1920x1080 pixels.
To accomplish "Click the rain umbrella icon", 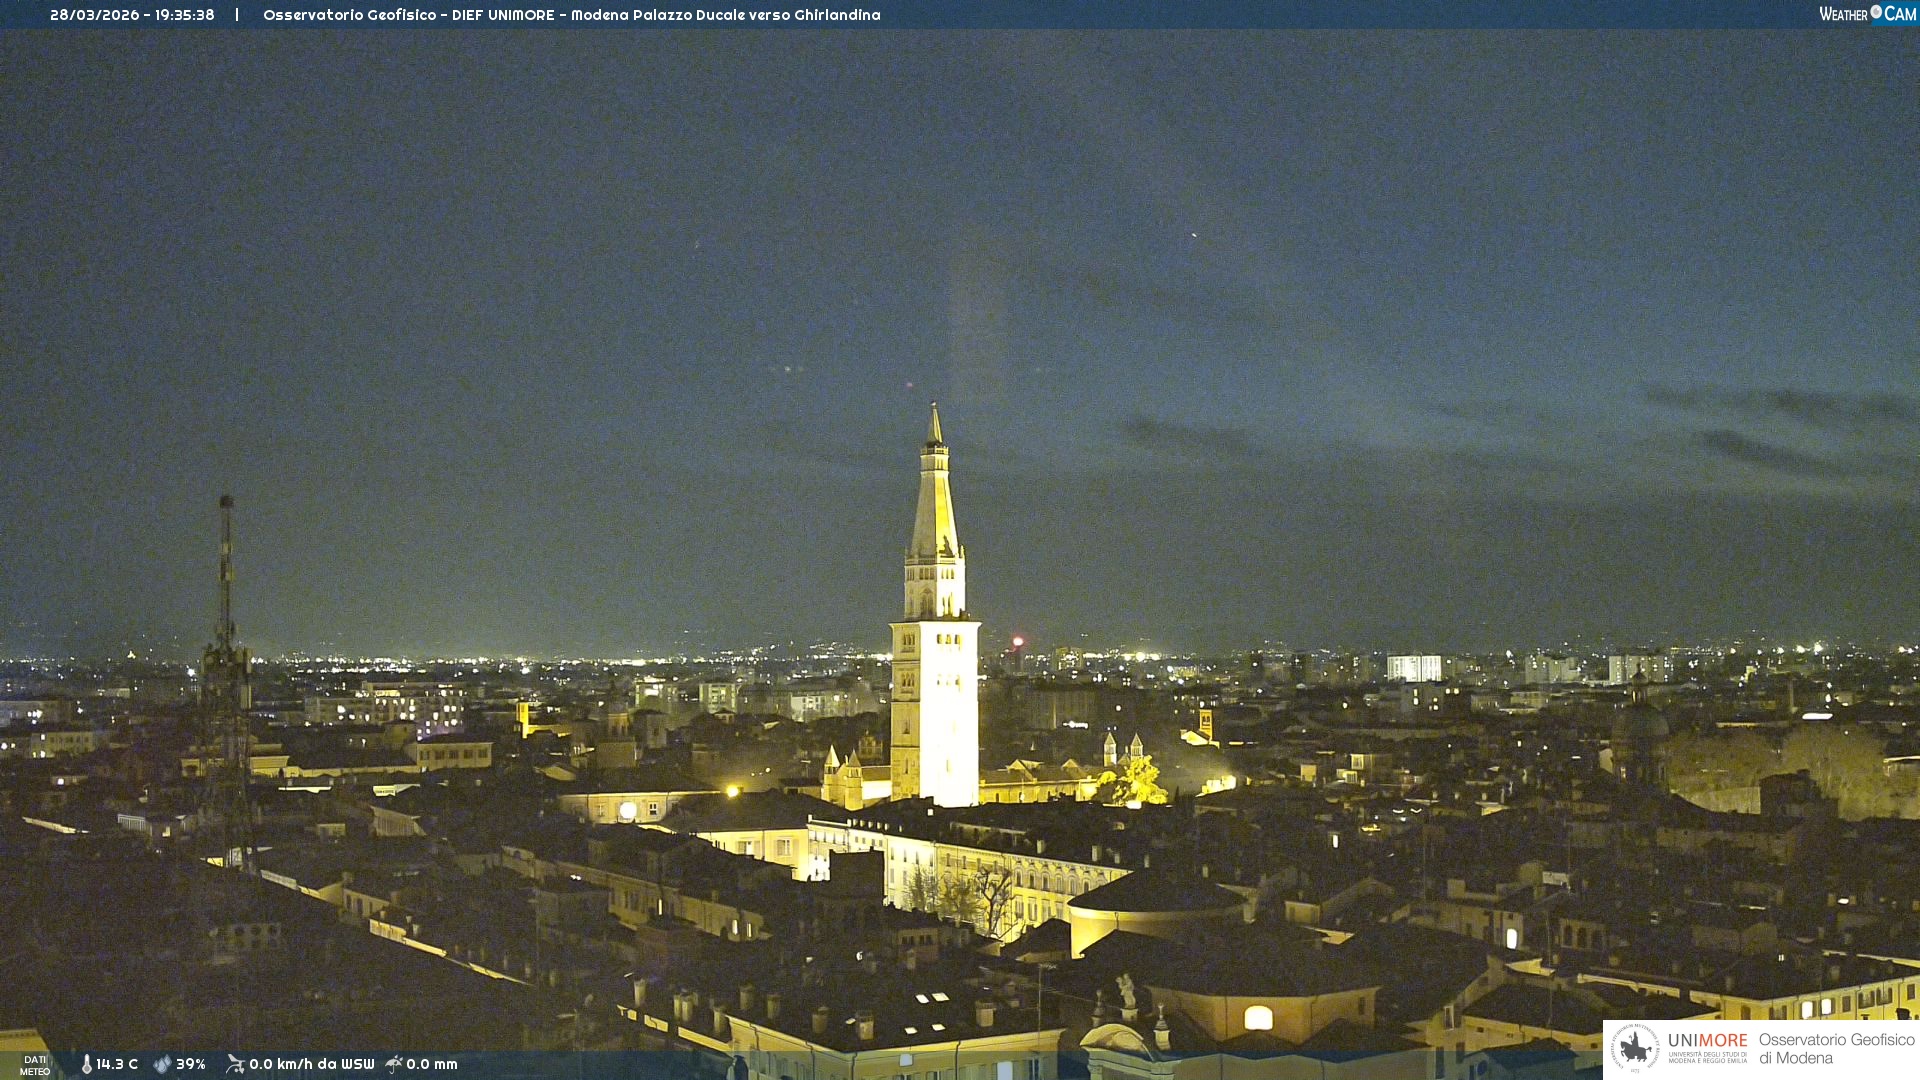I will [394, 1064].
